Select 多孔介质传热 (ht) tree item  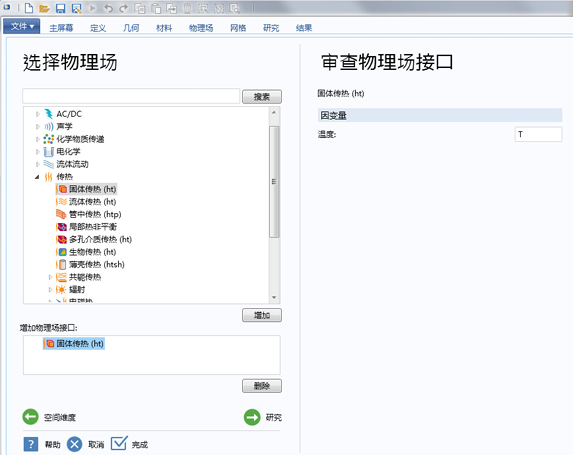tap(94, 239)
